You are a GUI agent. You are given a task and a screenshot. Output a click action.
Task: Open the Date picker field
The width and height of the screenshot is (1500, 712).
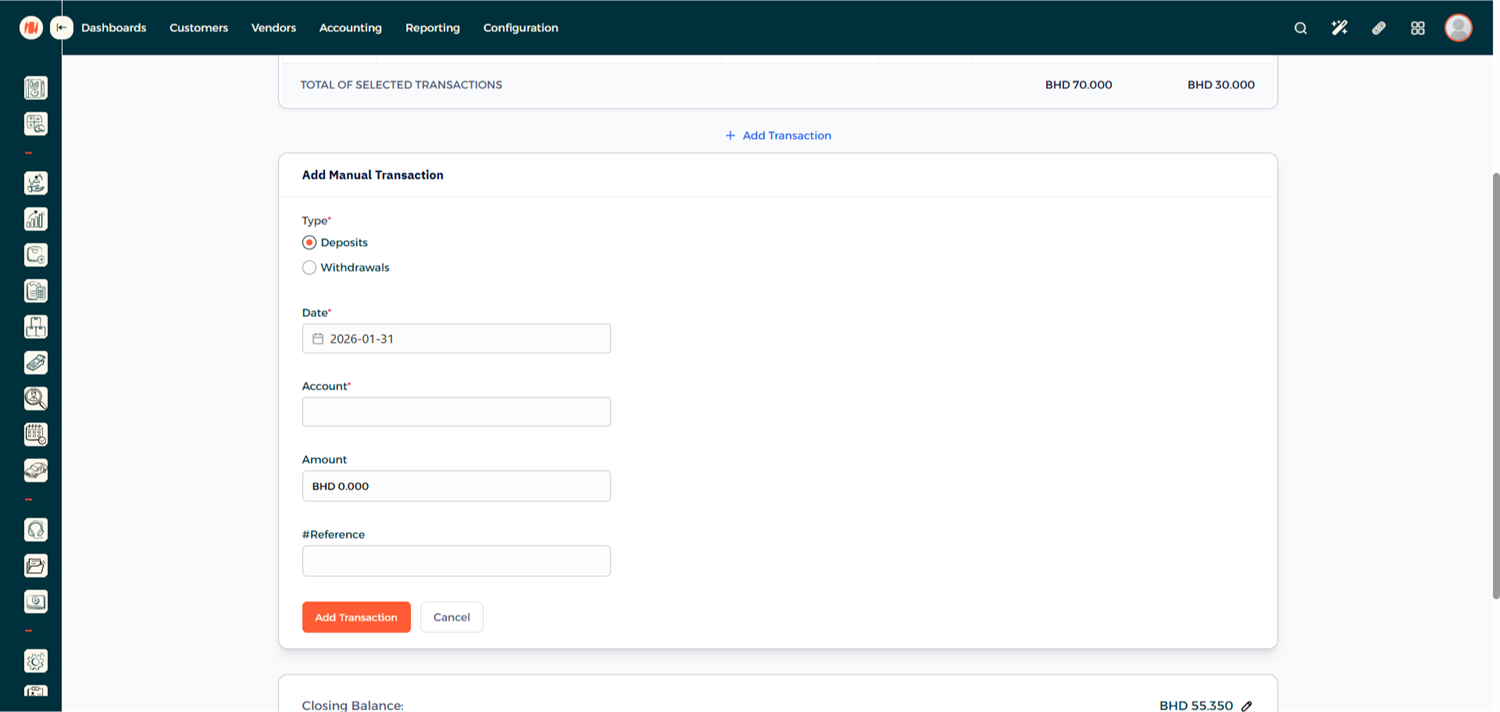(x=456, y=339)
